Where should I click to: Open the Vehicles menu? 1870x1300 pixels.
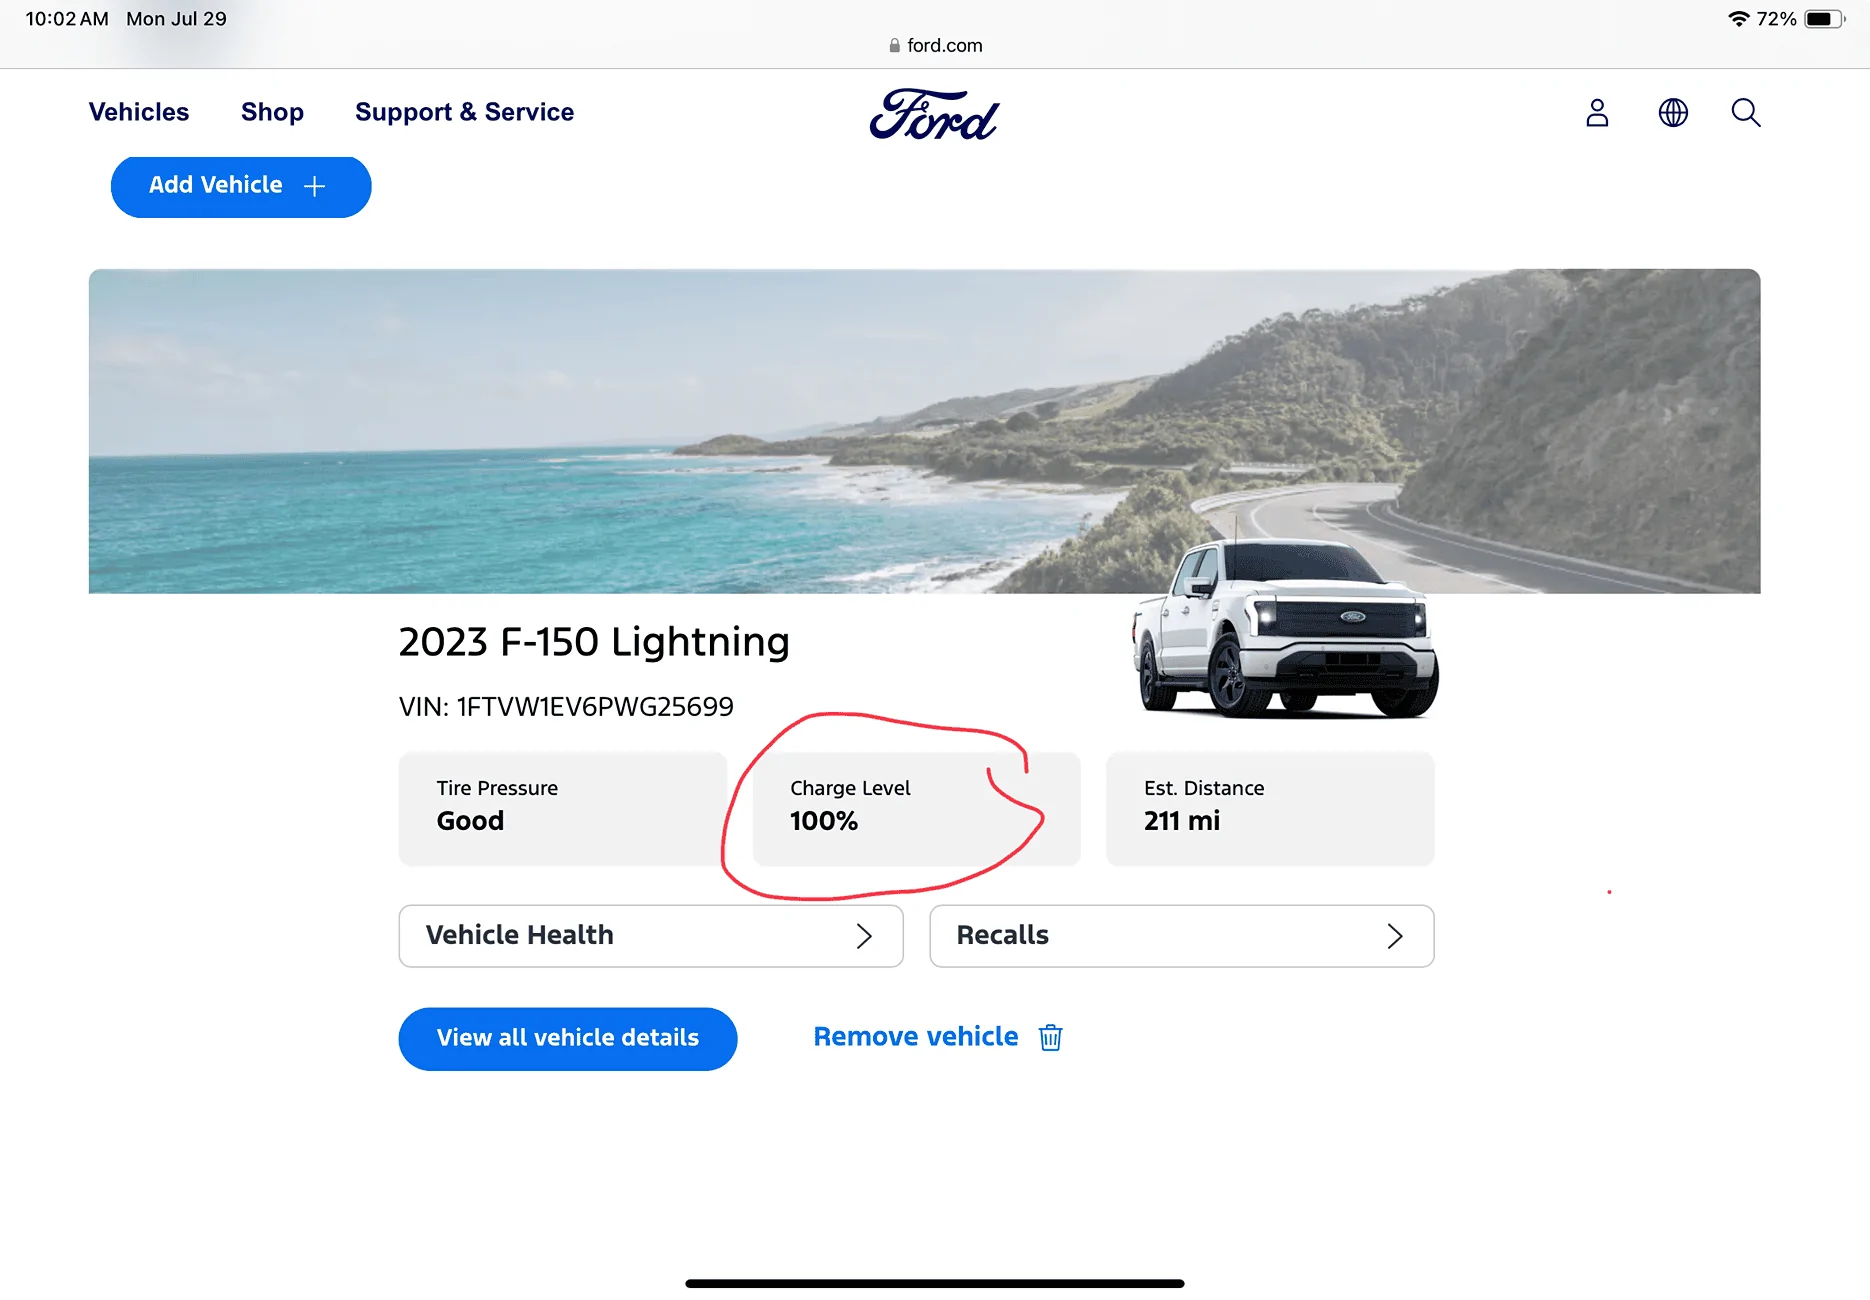click(139, 112)
